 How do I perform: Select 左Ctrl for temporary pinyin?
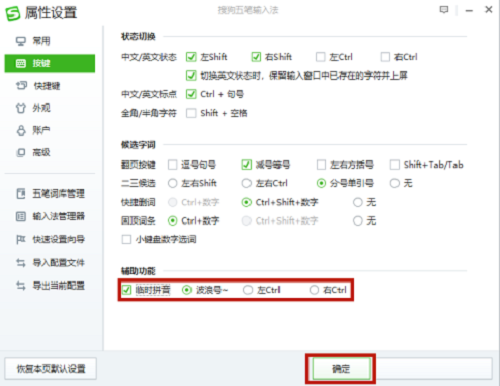coord(248,290)
